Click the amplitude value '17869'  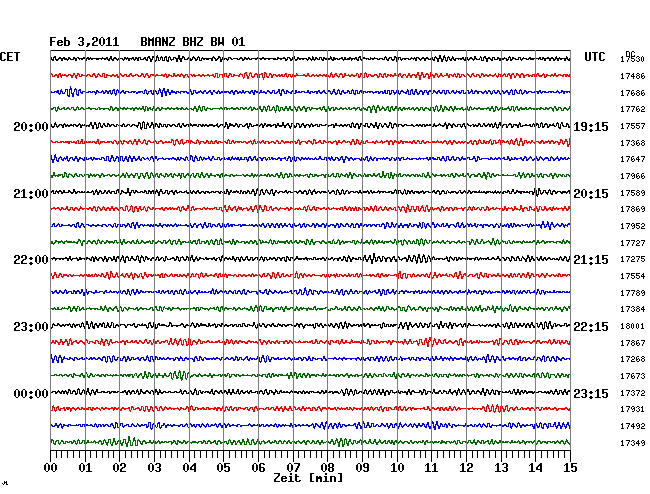pyautogui.click(x=633, y=209)
